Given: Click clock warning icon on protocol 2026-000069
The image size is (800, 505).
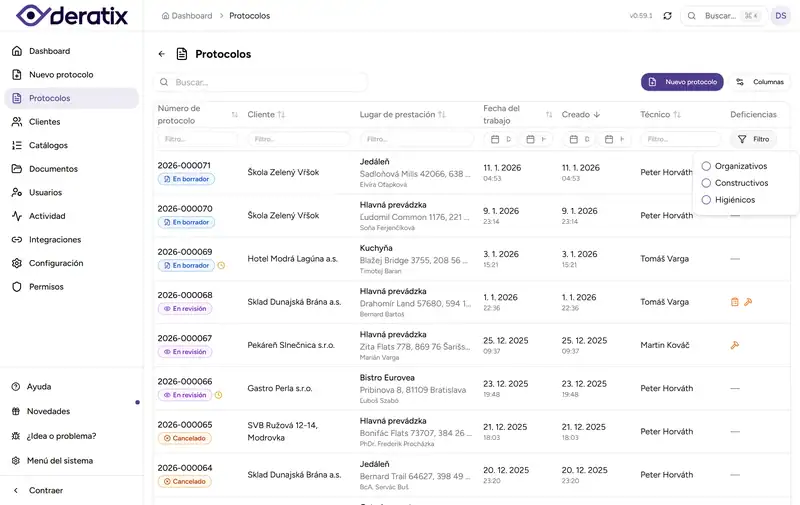Looking at the screenshot, I should 221,266.
